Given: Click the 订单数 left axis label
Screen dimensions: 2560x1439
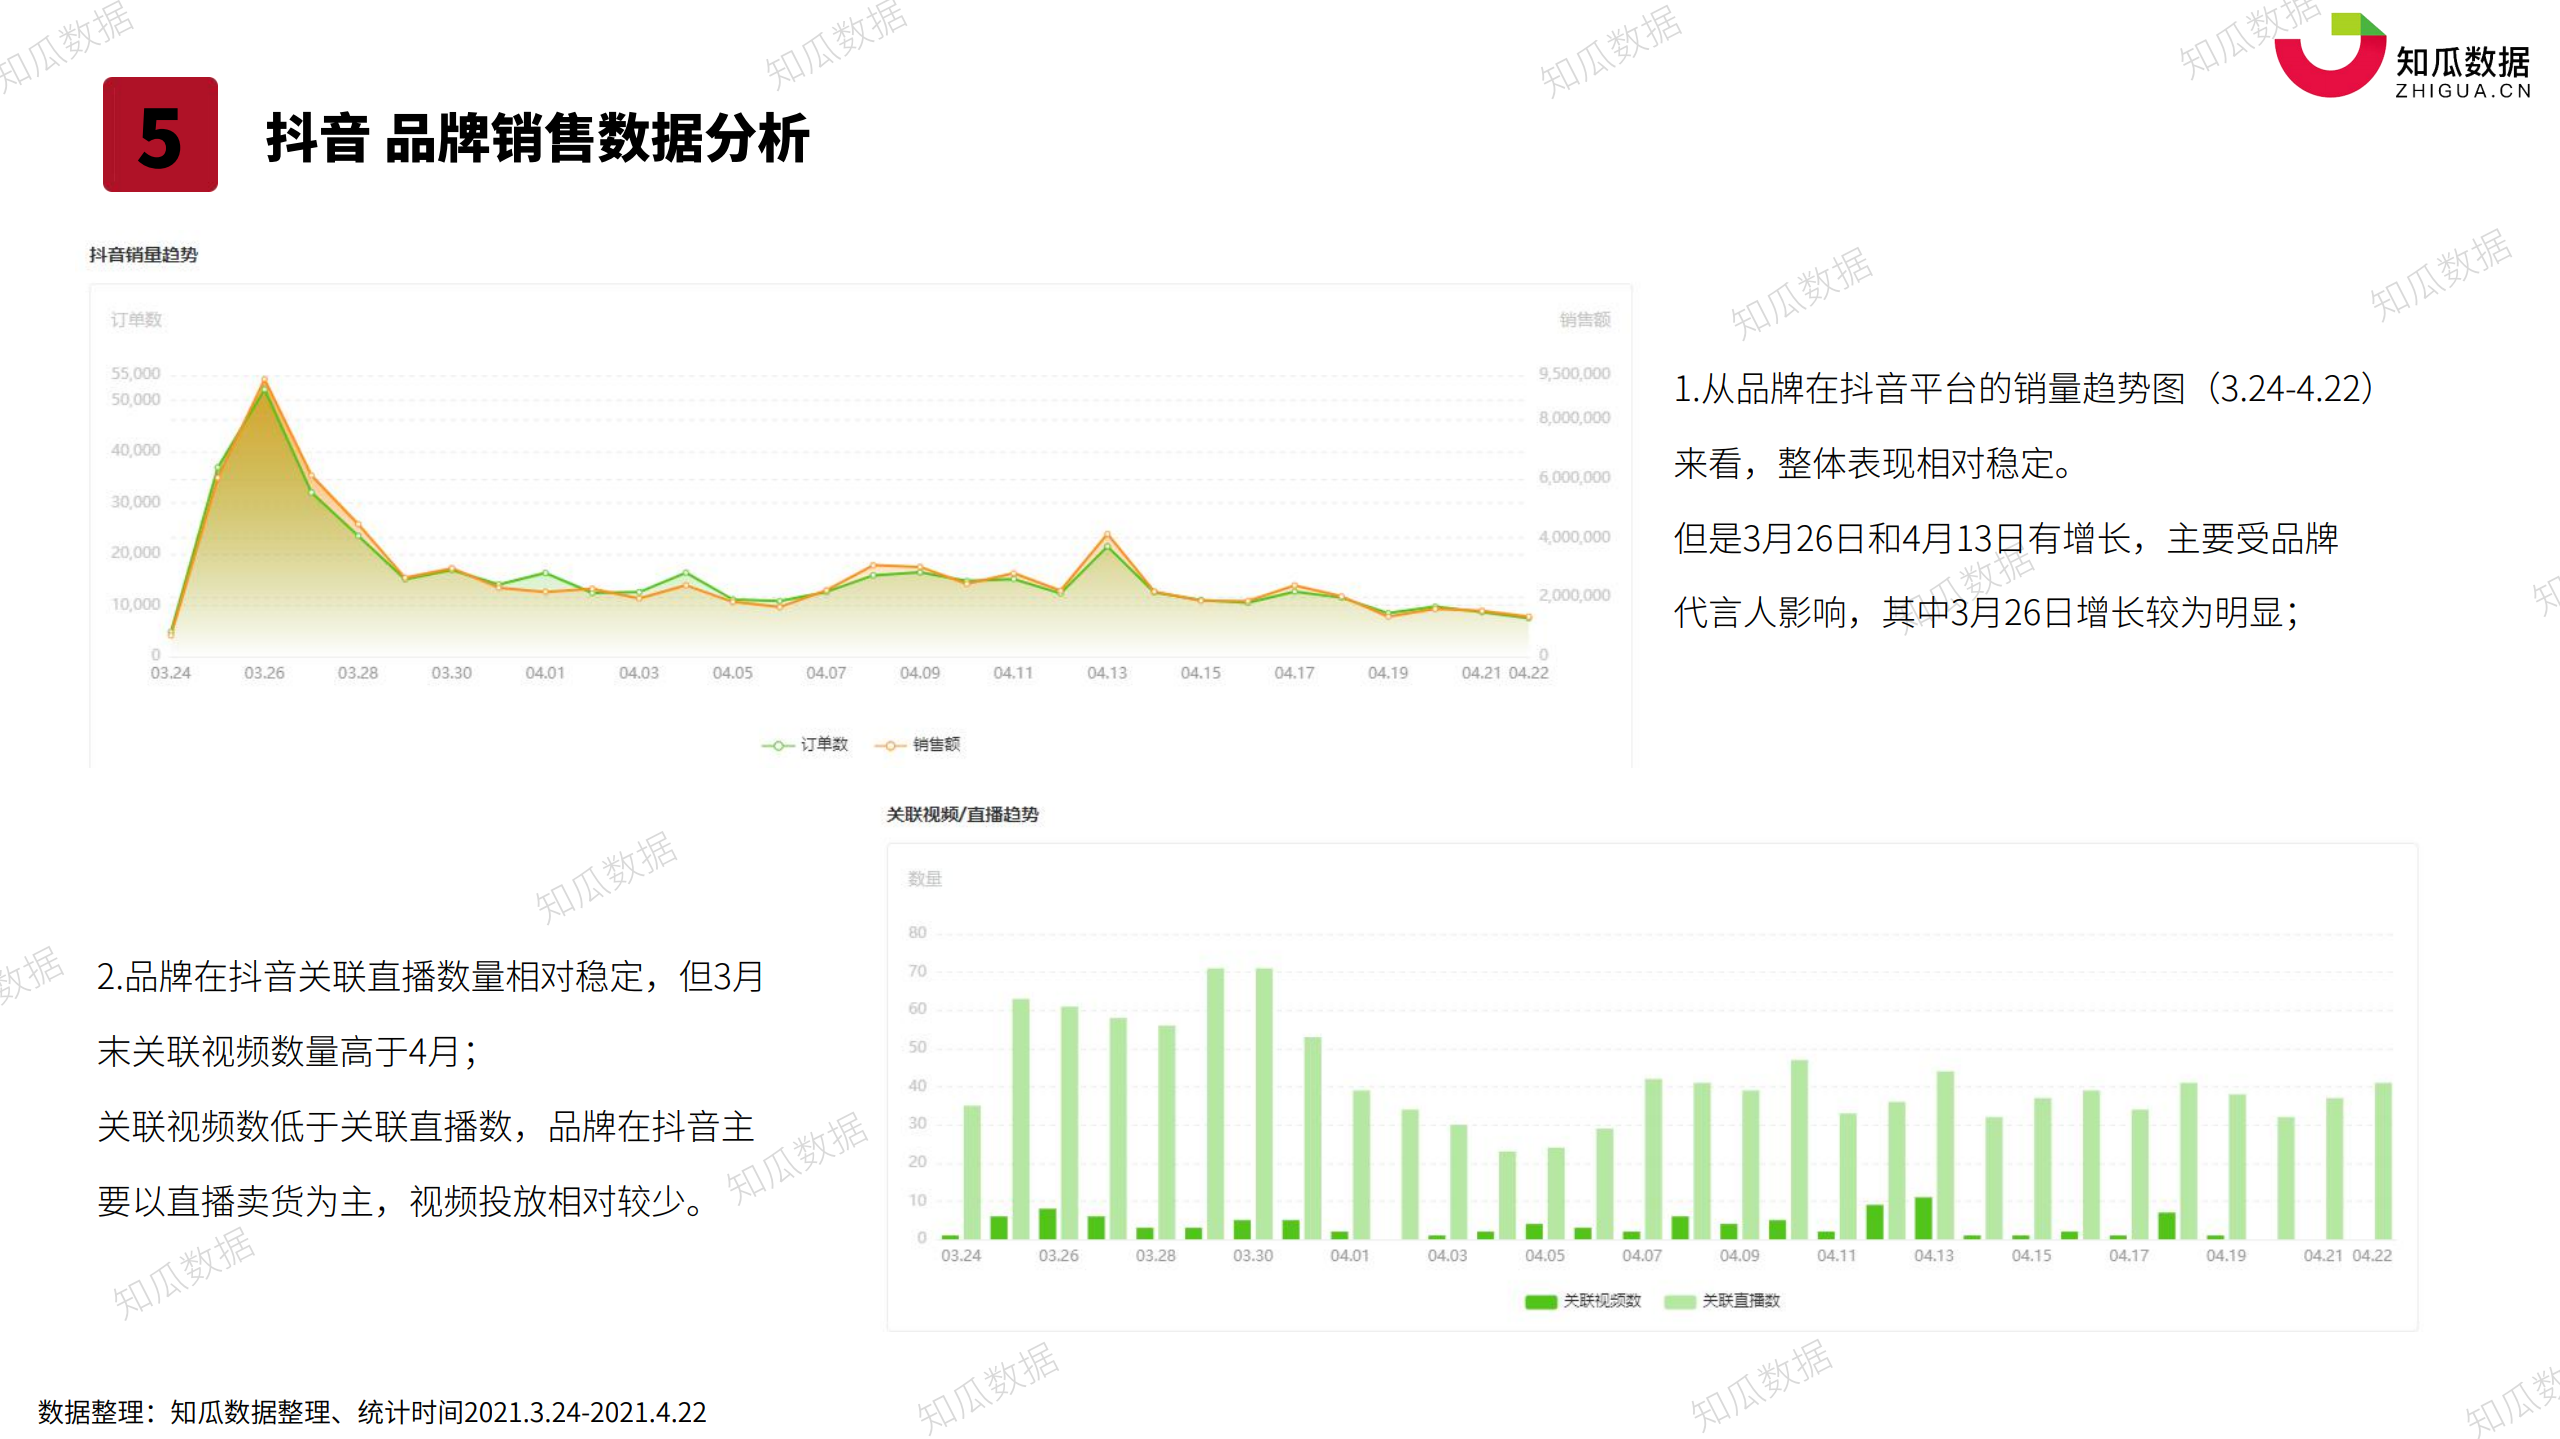Looking at the screenshot, I should [x=136, y=320].
